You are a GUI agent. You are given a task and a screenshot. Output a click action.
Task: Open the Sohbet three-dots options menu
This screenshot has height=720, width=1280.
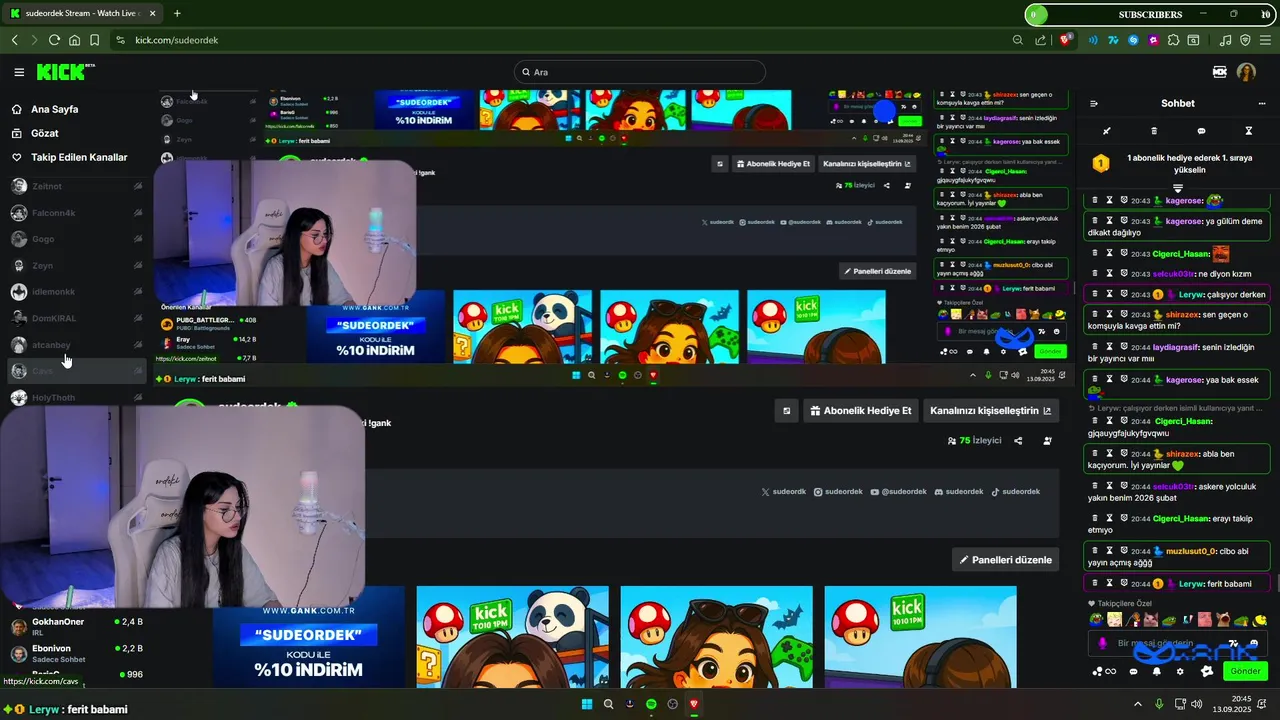pyautogui.click(x=1261, y=103)
